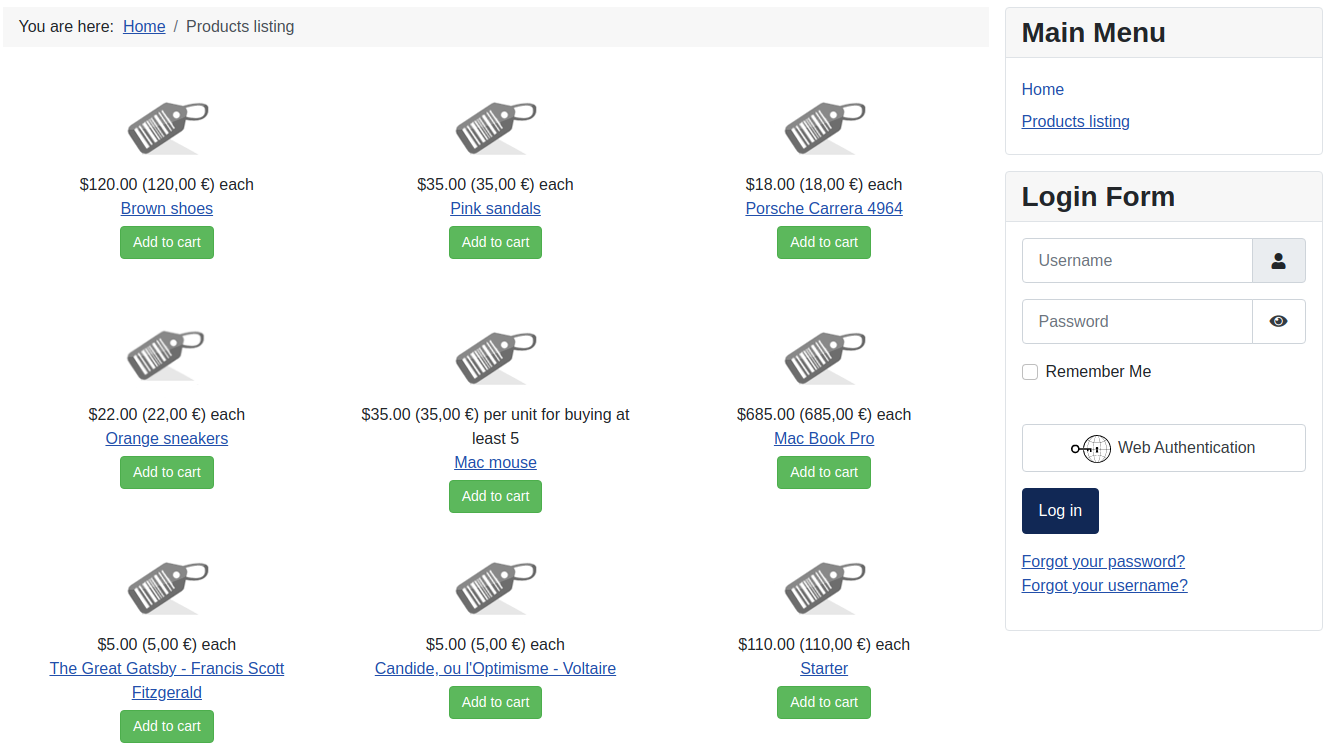
Task: Add Orange sneakers to cart
Action: pos(167,472)
